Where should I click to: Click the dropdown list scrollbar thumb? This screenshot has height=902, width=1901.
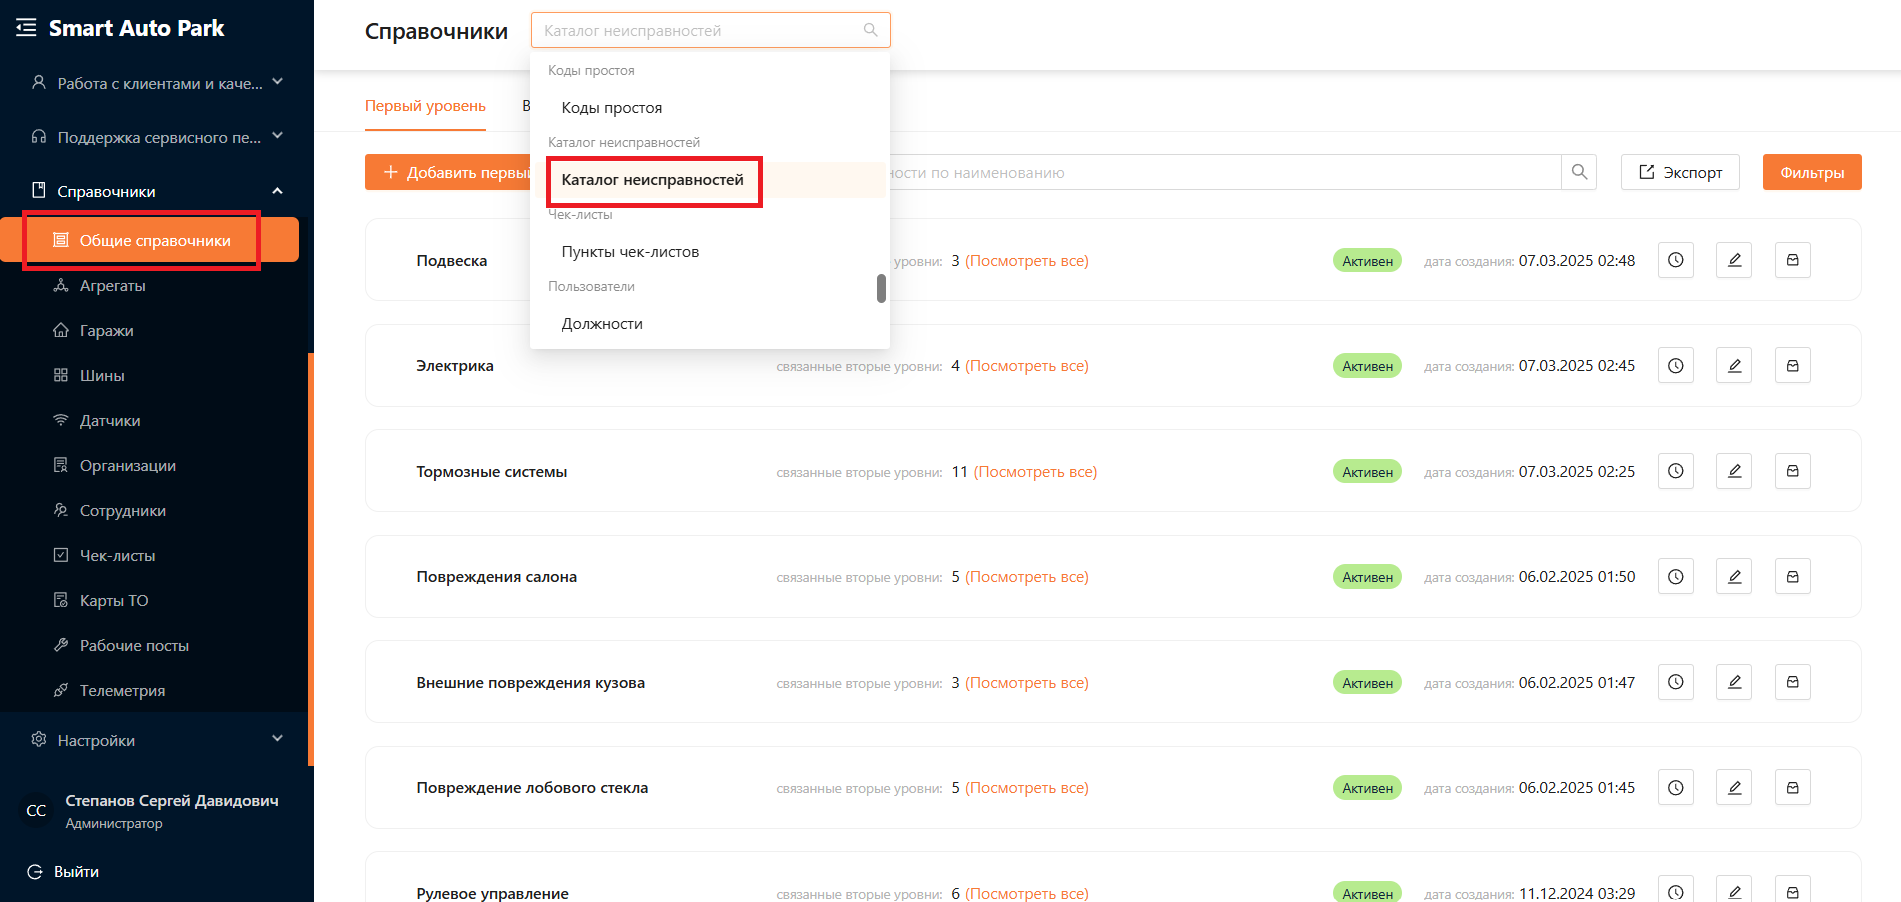pyautogui.click(x=881, y=288)
